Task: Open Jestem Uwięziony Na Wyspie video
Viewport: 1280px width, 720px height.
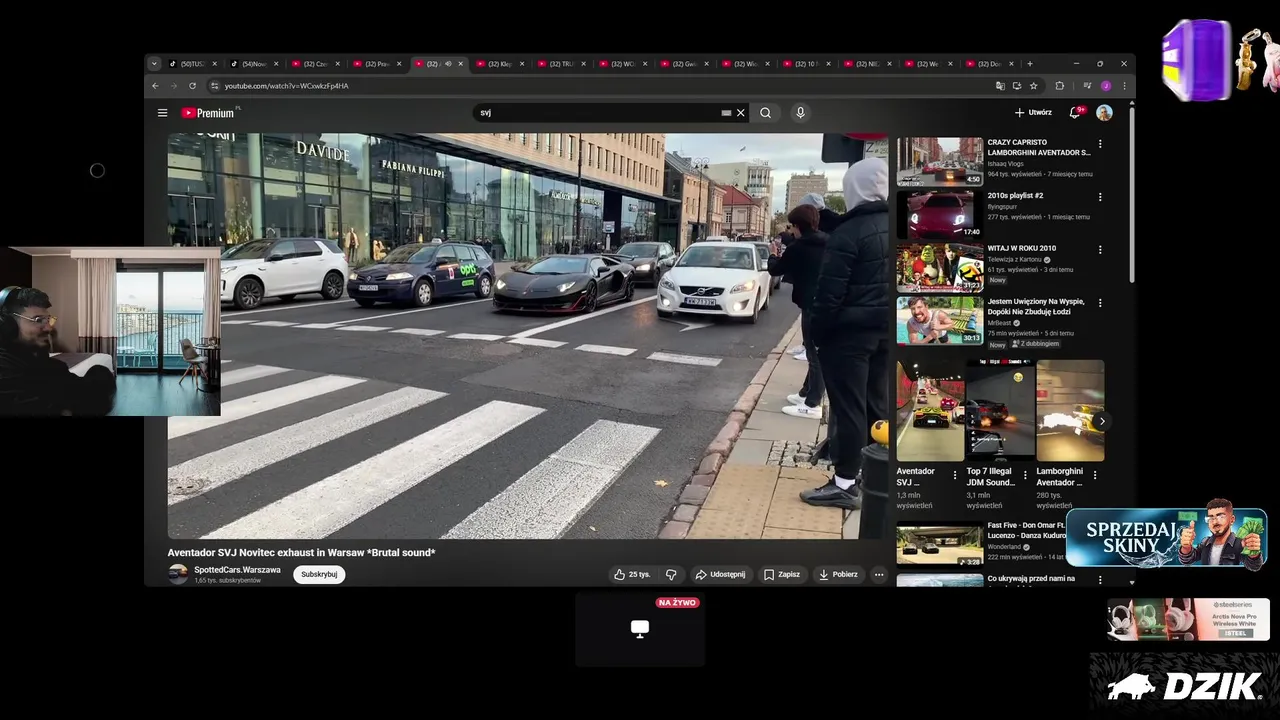Action: (939, 320)
